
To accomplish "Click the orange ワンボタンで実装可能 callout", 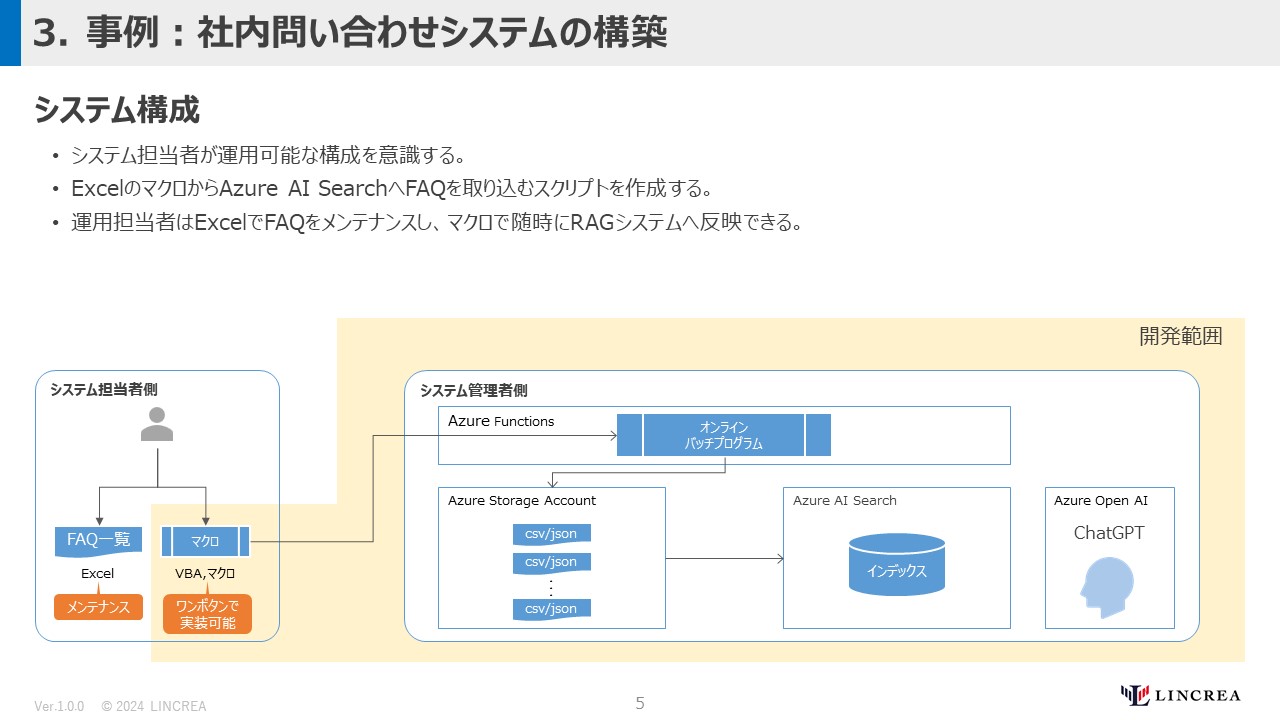I will [207, 614].
